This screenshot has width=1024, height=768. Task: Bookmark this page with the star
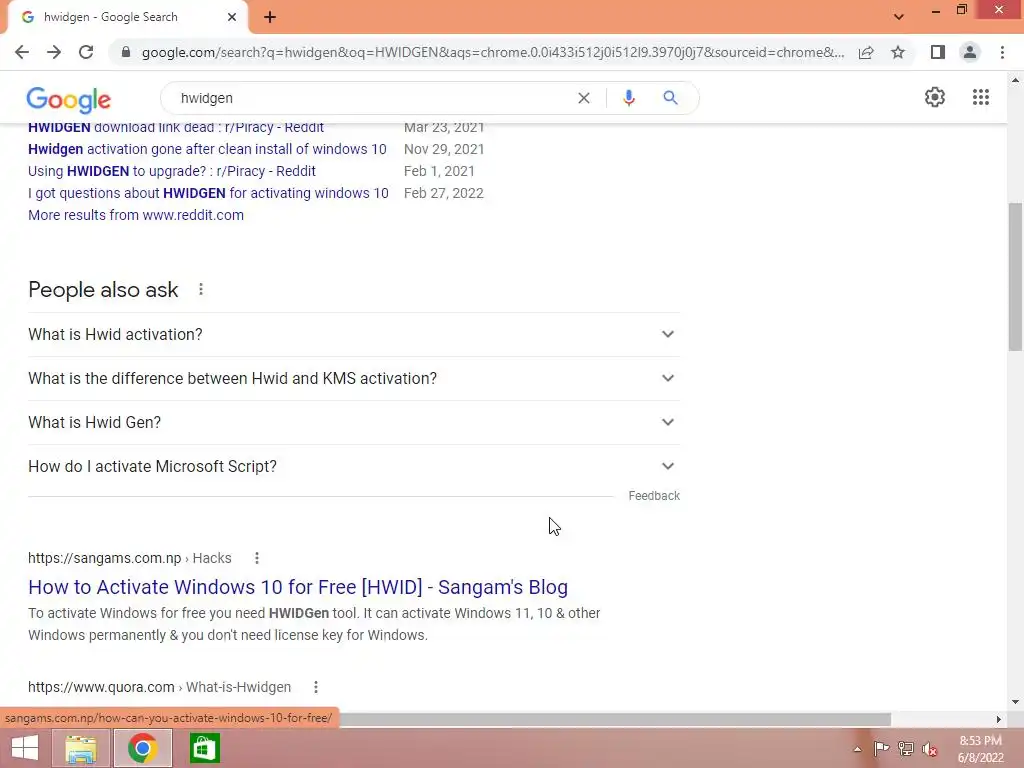coord(898,52)
